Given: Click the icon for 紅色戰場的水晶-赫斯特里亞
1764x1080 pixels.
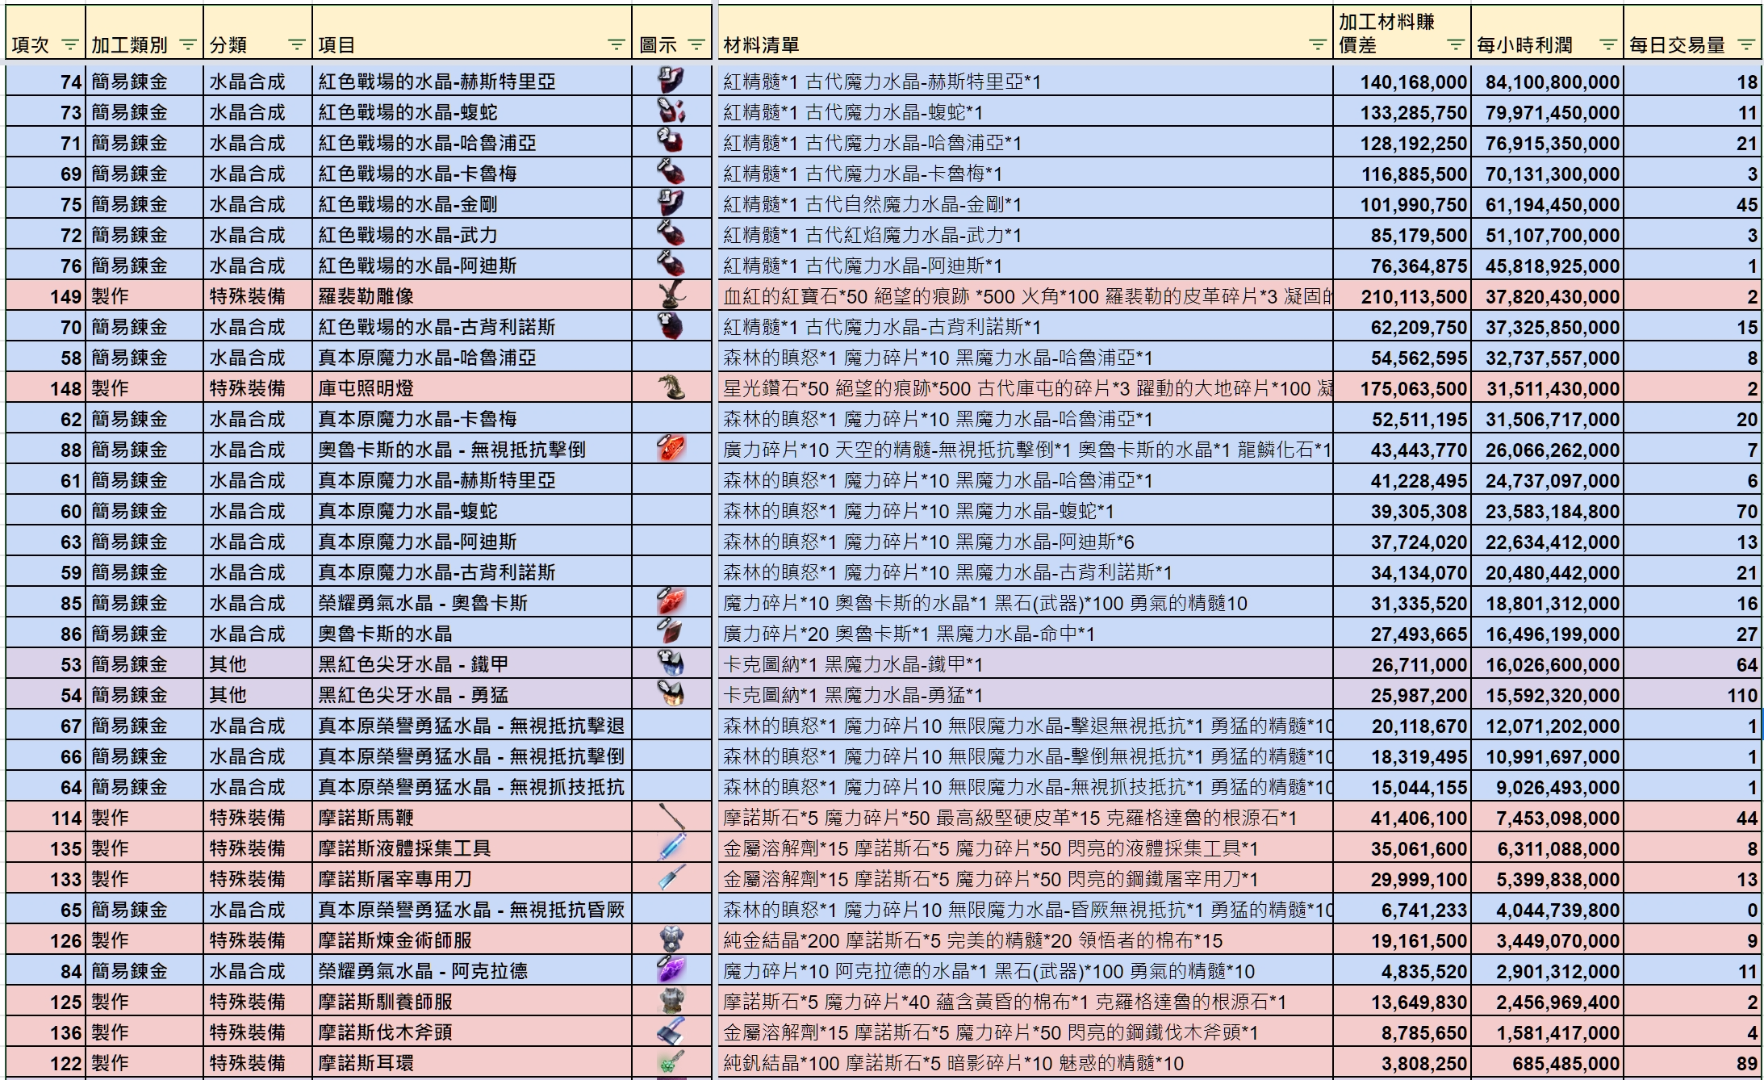Looking at the screenshot, I should click(x=670, y=81).
